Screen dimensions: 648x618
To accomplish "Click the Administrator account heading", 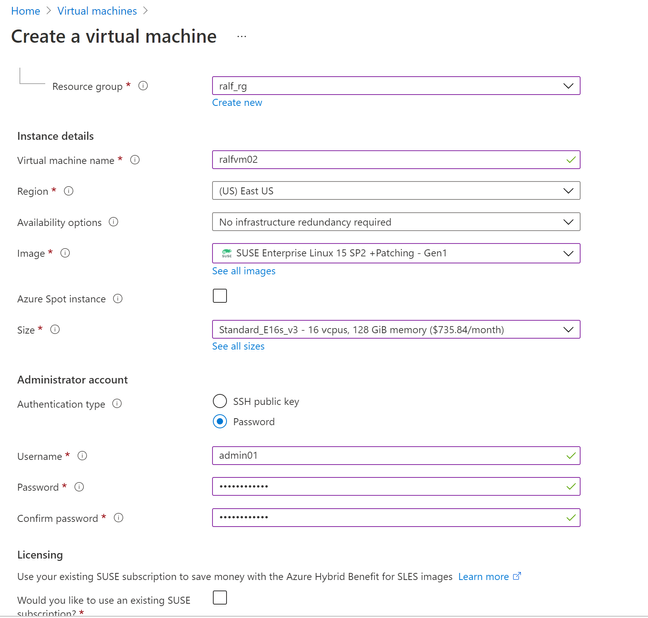I will click(x=72, y=379).
